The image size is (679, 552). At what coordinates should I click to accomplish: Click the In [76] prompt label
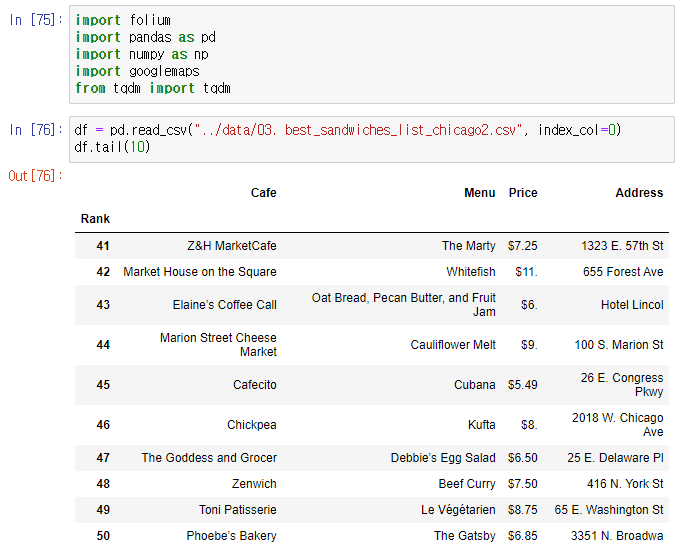point(36,130)
